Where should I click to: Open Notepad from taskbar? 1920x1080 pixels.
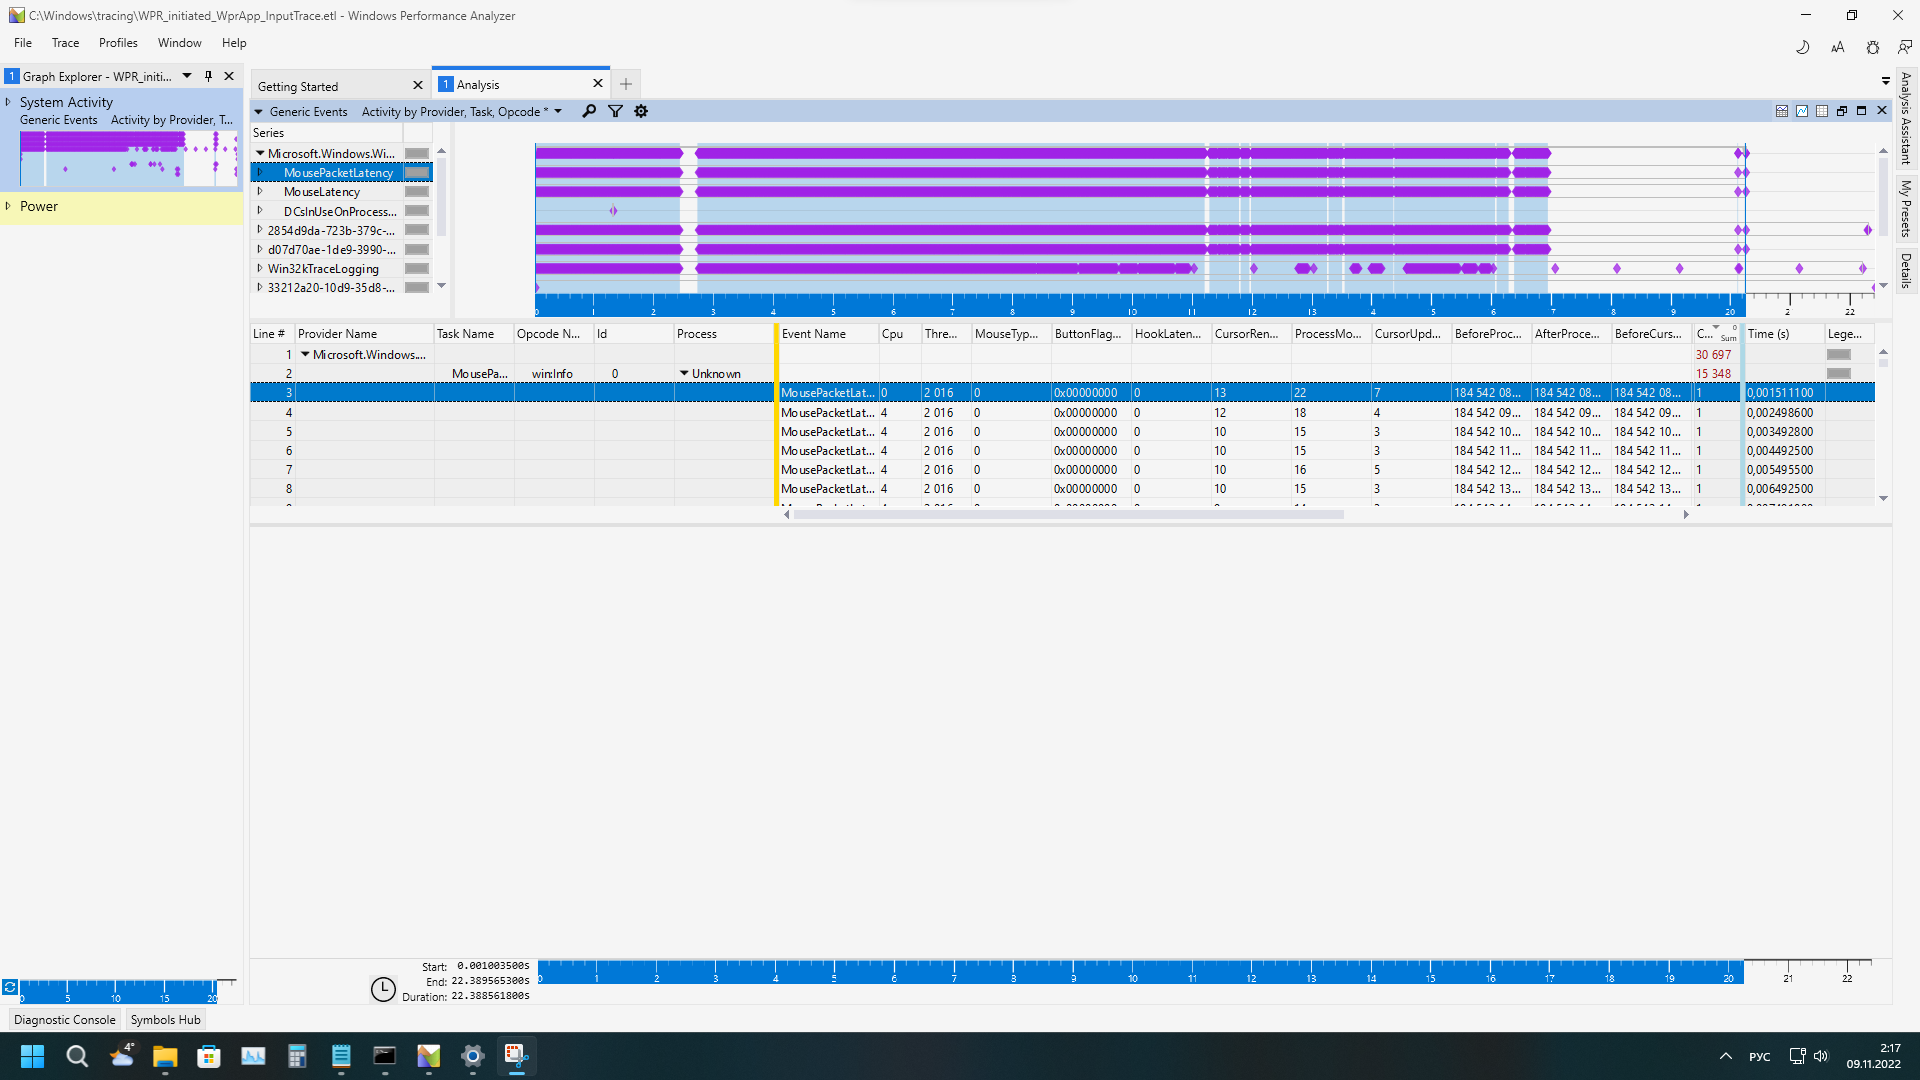[x=341, y=1056]
